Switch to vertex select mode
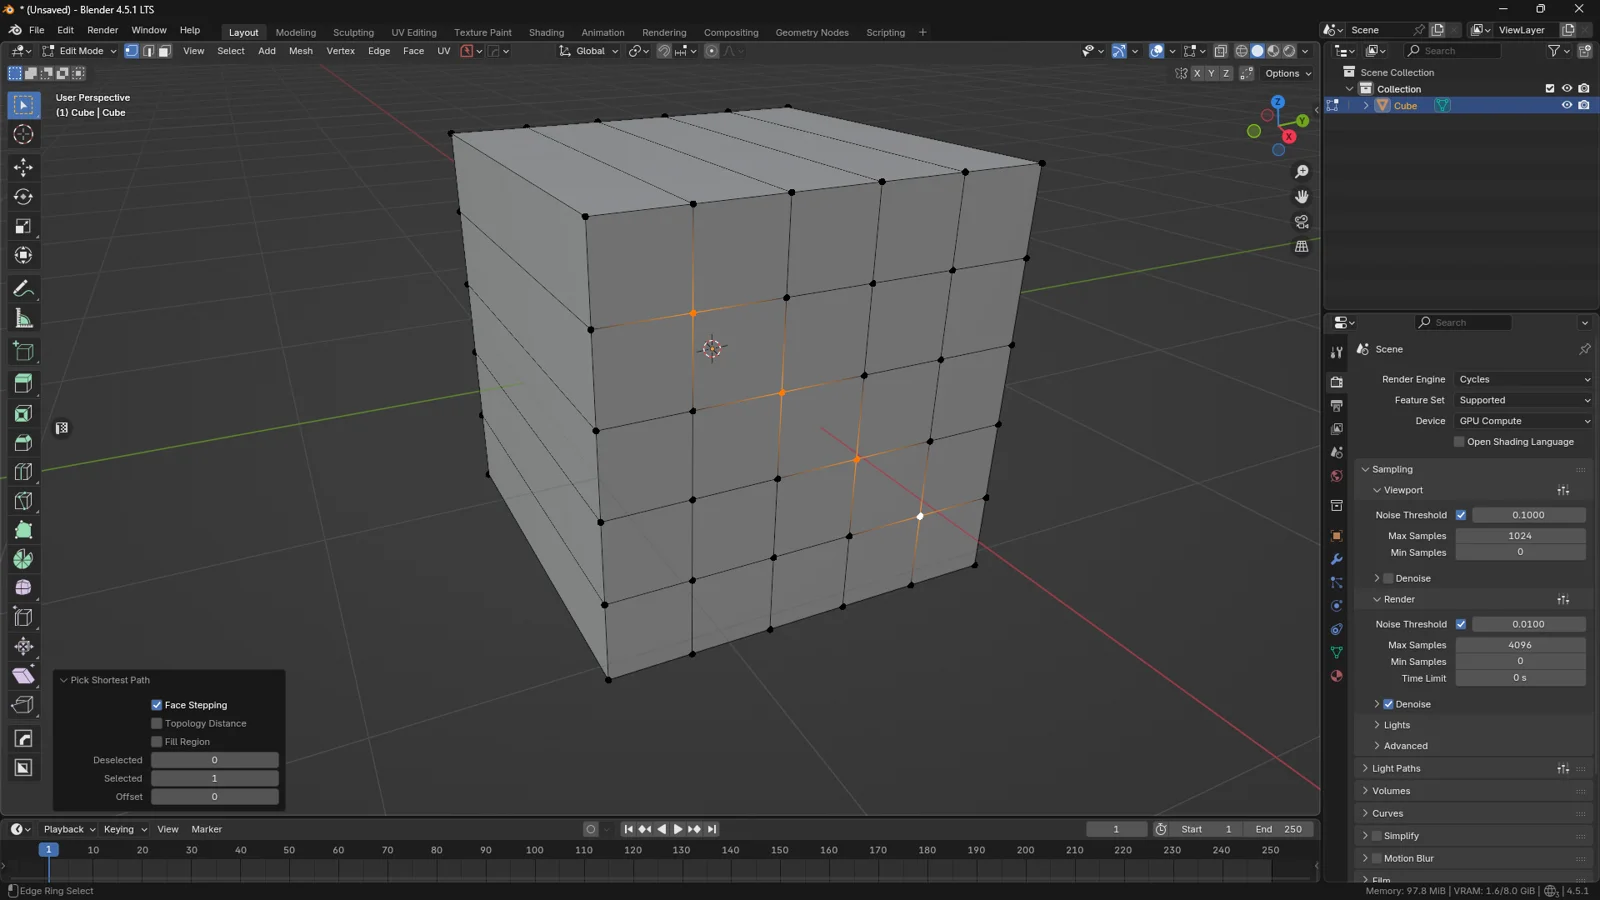 [131, 51]
